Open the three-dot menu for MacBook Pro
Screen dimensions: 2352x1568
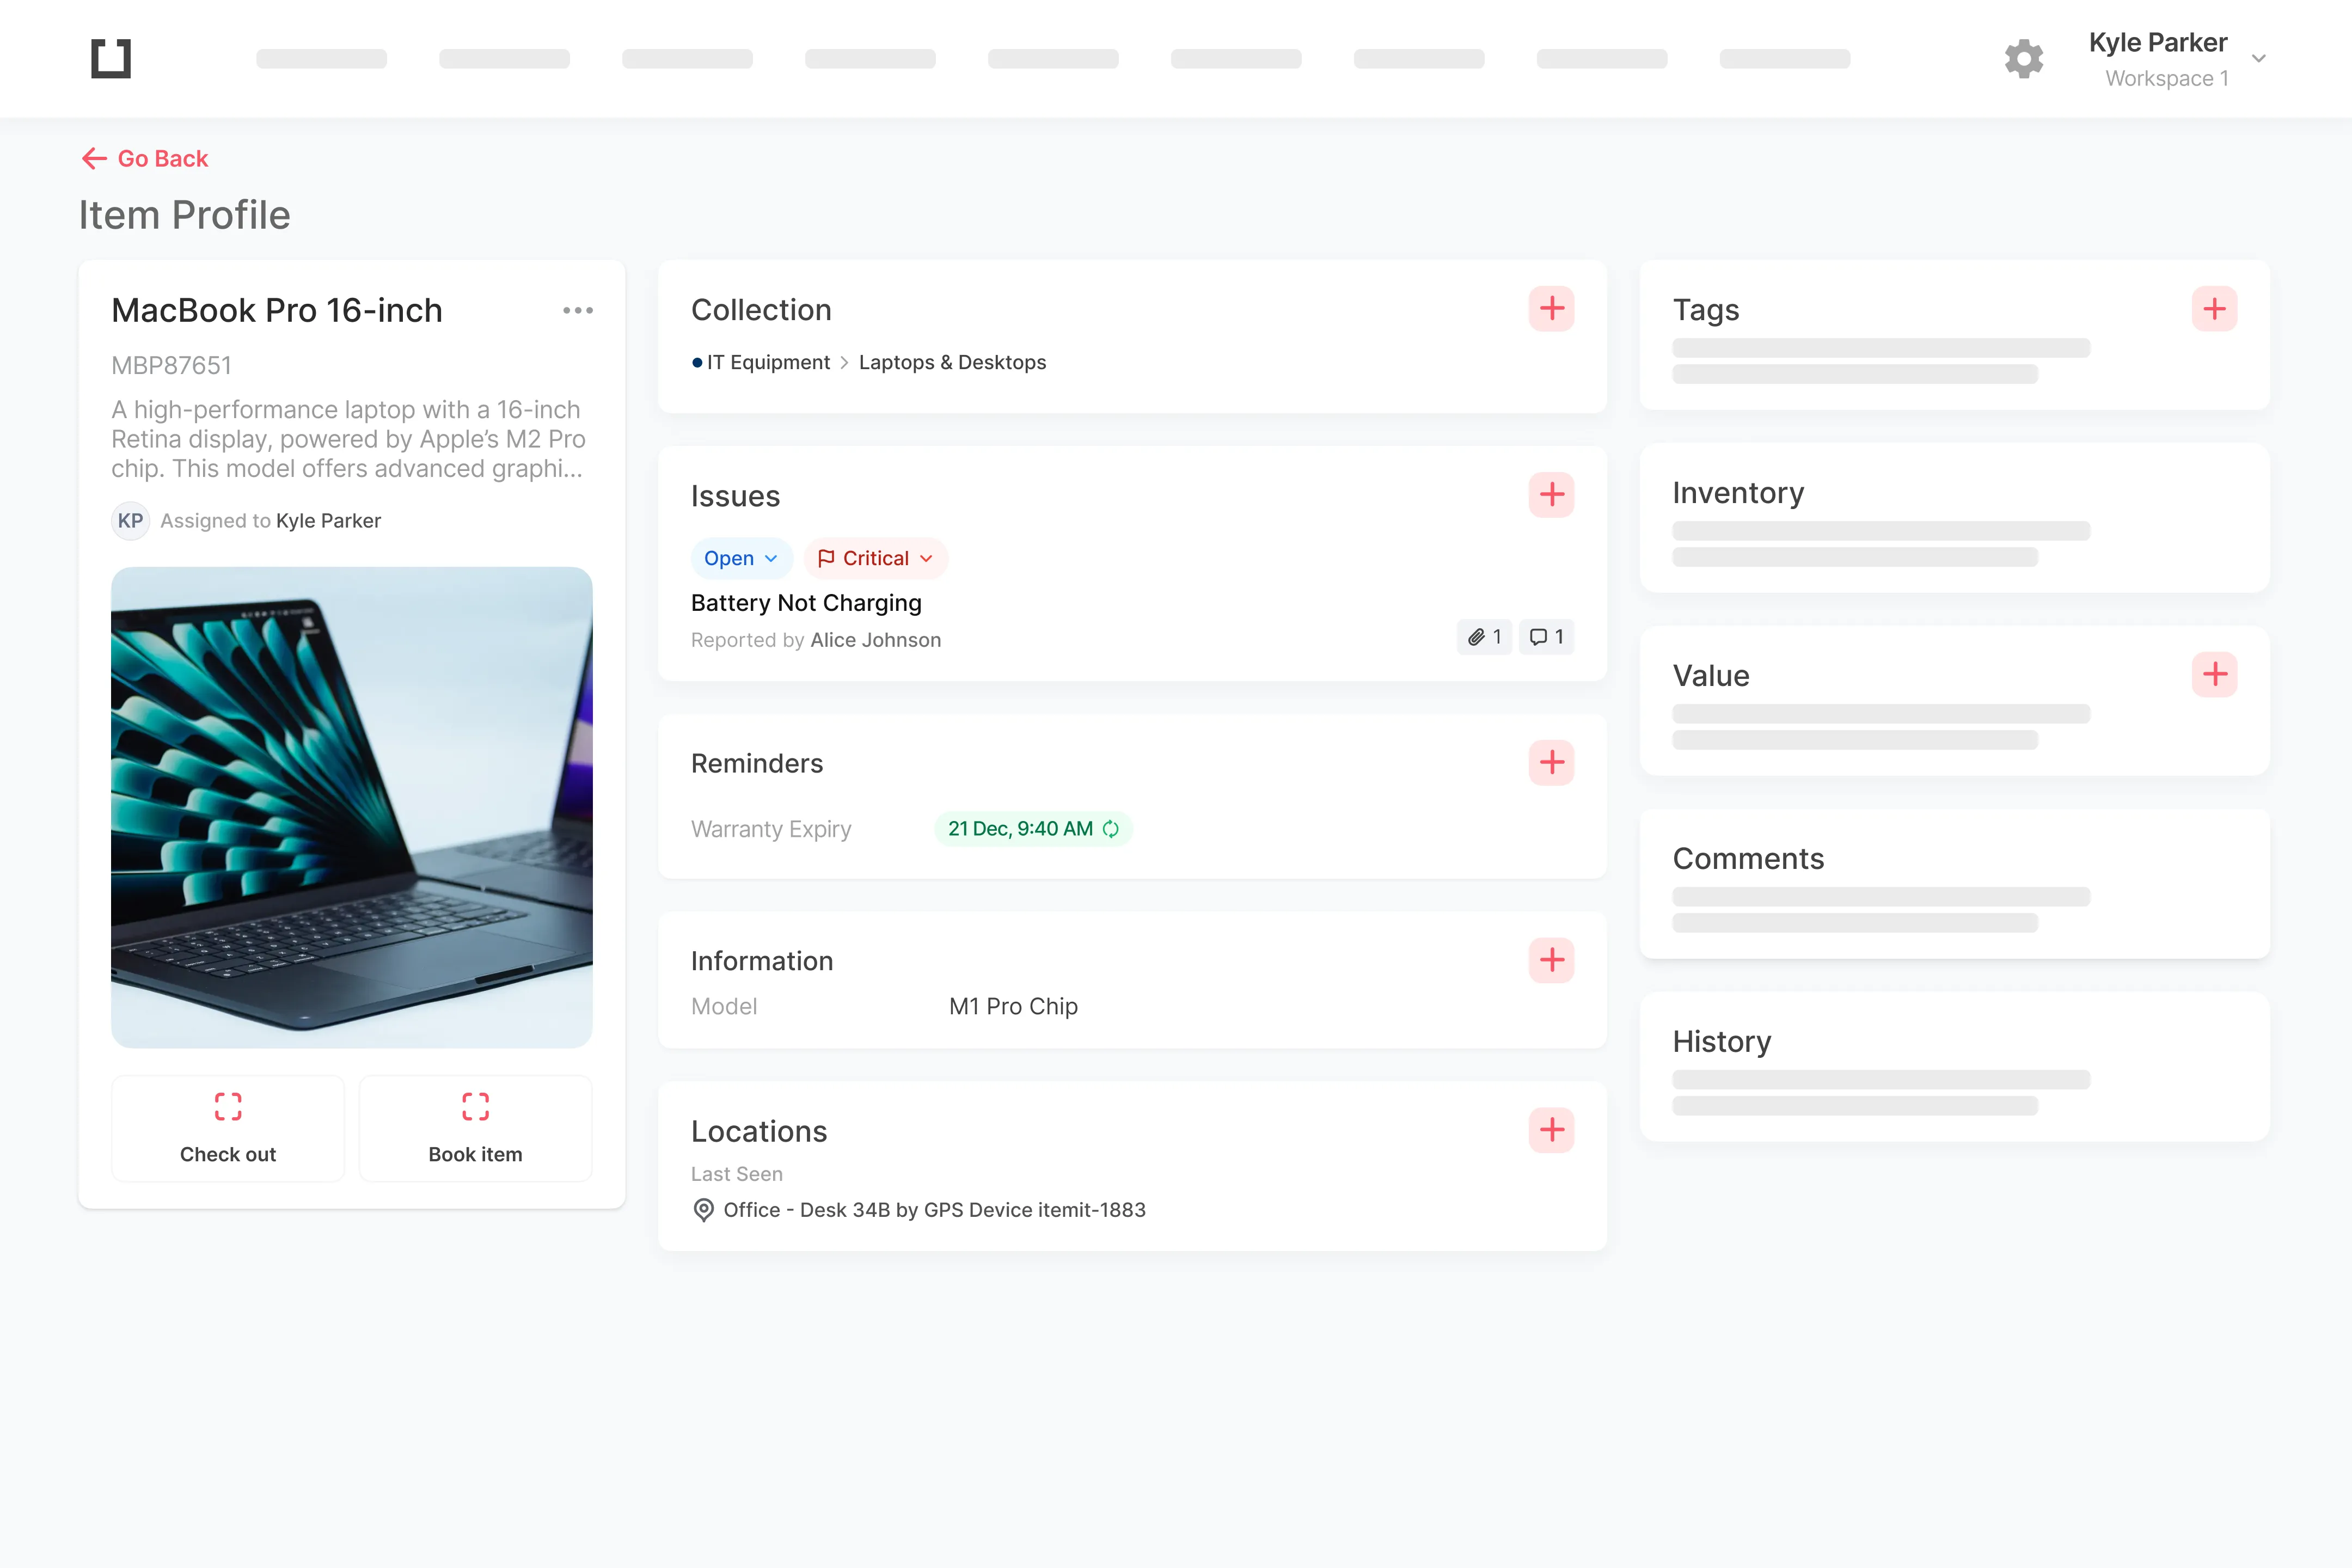pos(578,311)
